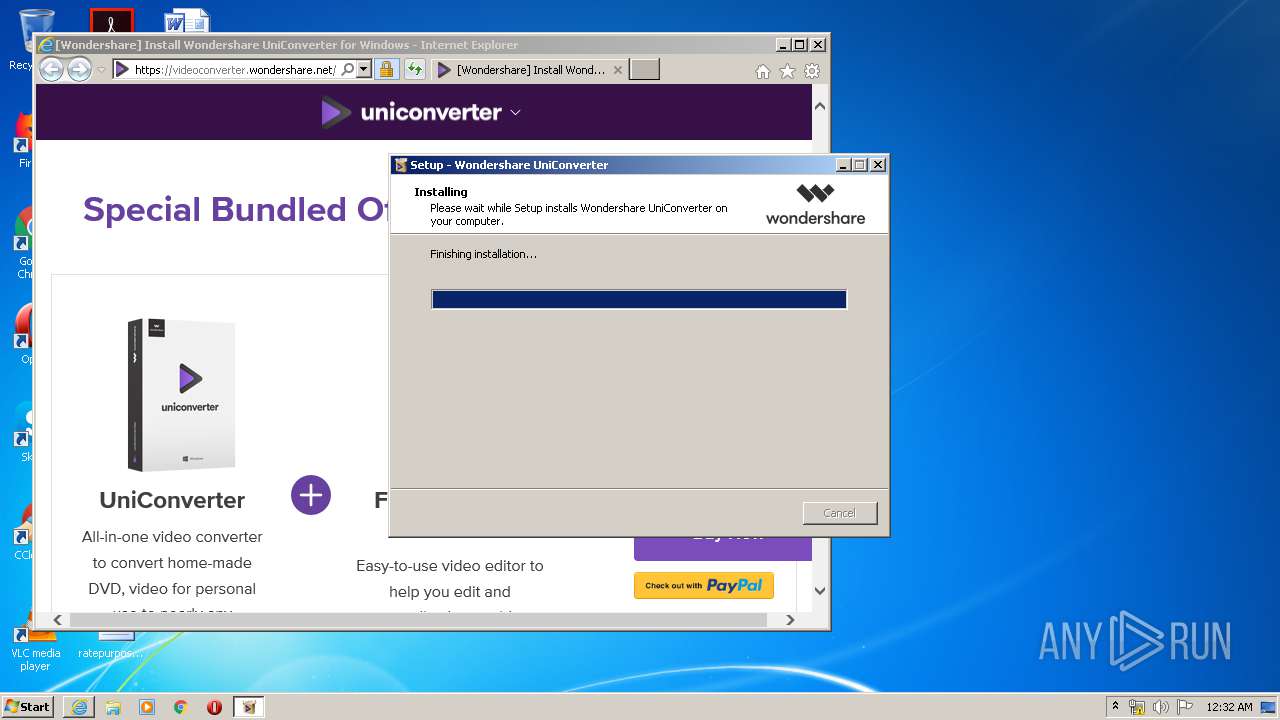Click the setup window title icon
The image size is (1280, 720).
[x=401, y=165]
